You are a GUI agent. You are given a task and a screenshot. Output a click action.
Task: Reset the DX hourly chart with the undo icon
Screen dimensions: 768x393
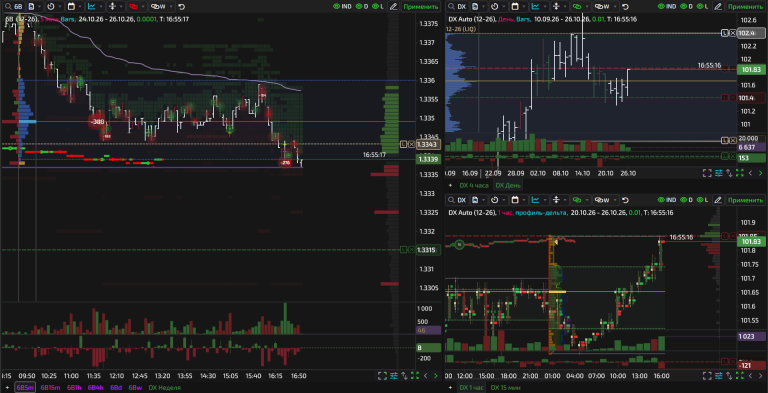(x=625, y=200)
